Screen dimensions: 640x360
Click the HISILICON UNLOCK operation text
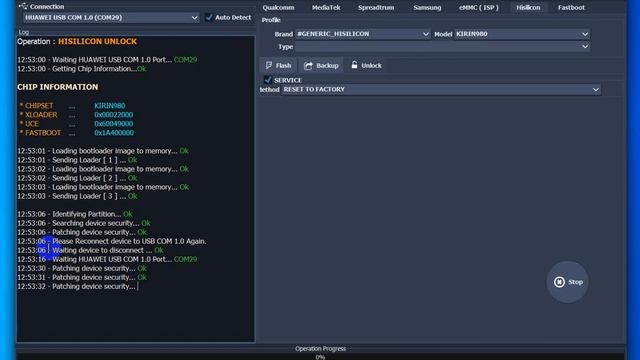click(x=97, y=42)
